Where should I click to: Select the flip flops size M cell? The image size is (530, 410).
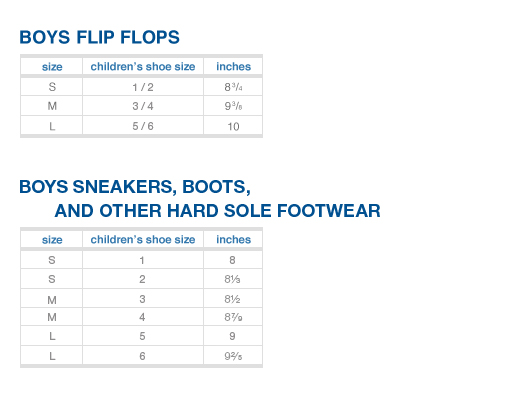point(52,106)
